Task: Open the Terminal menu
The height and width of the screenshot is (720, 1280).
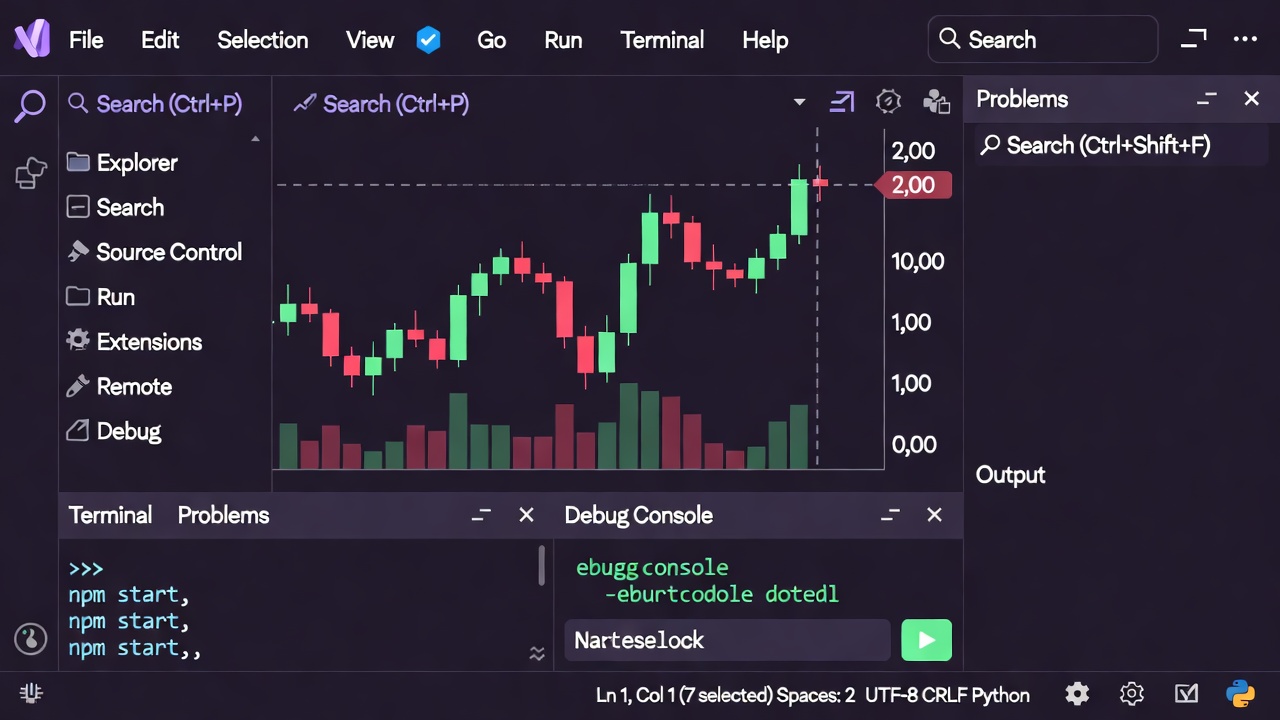Action: click(x=662, y=40)
